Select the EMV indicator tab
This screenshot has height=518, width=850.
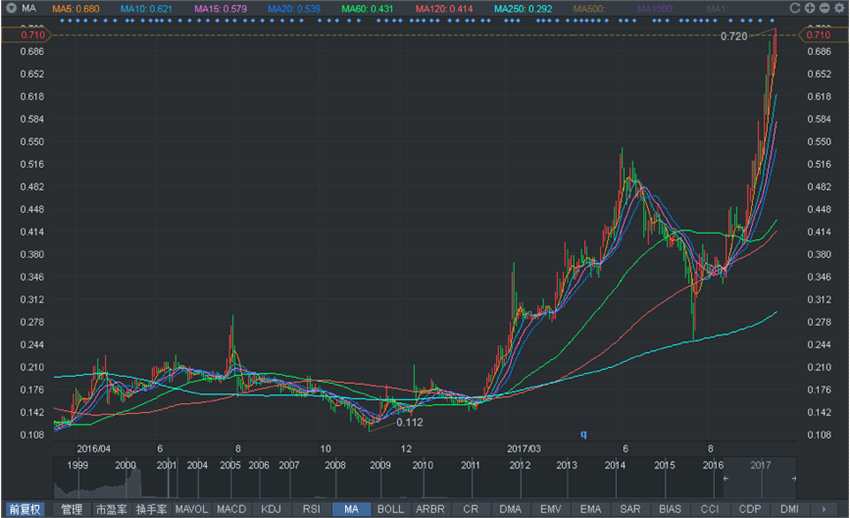tap(550, 509)
